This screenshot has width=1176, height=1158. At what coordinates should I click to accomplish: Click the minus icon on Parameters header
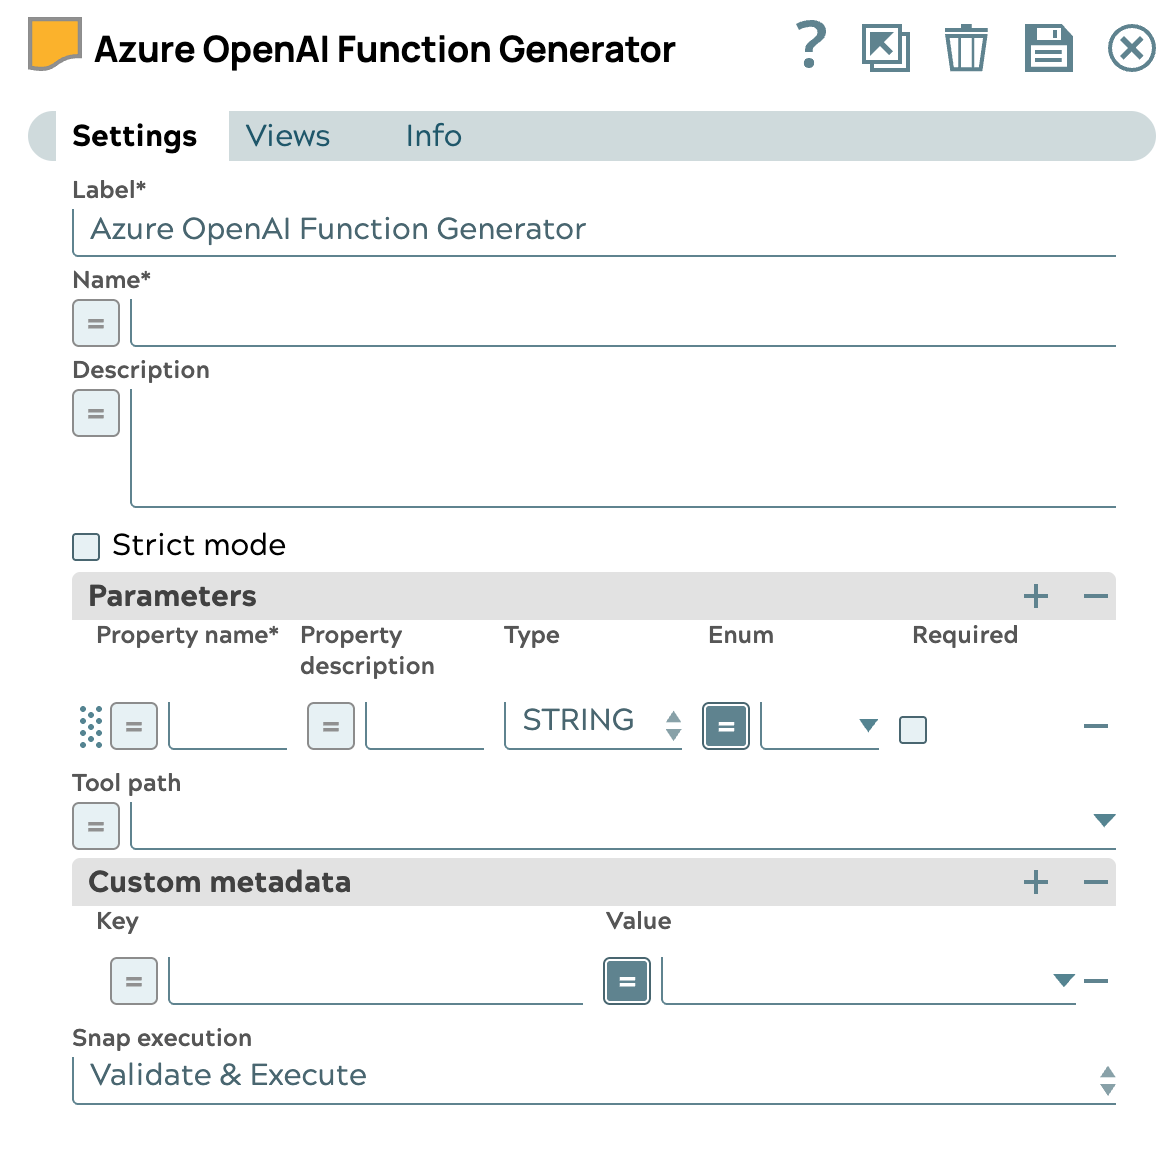point(1096,596)
